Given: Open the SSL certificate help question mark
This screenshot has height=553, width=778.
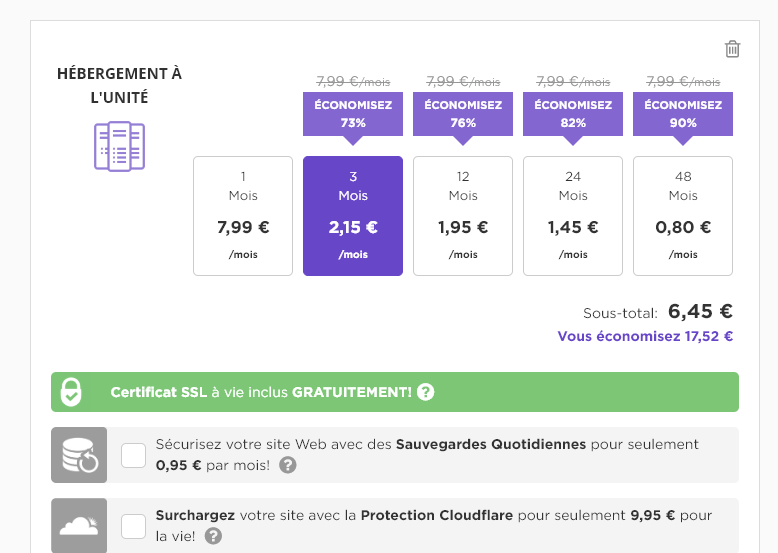Looking at the screenshot, I should click(x=425, y=392).
